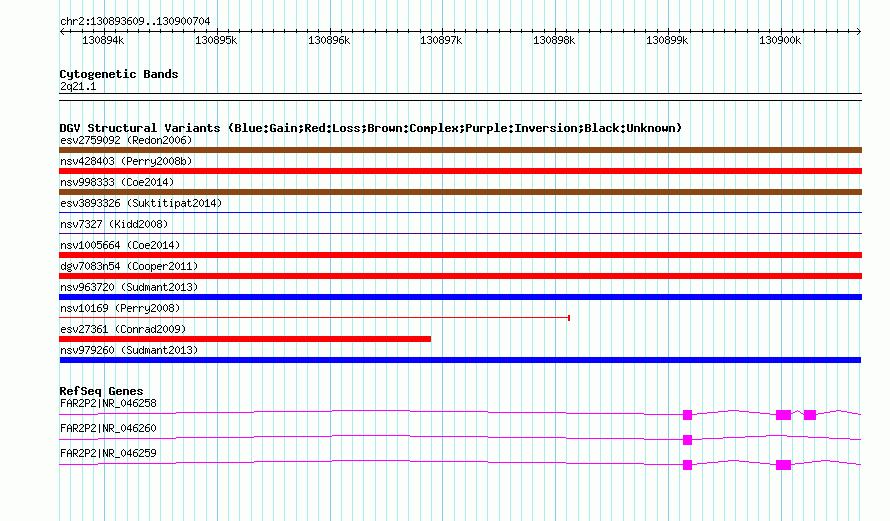Click the brown bar under esv2759092

460,150
